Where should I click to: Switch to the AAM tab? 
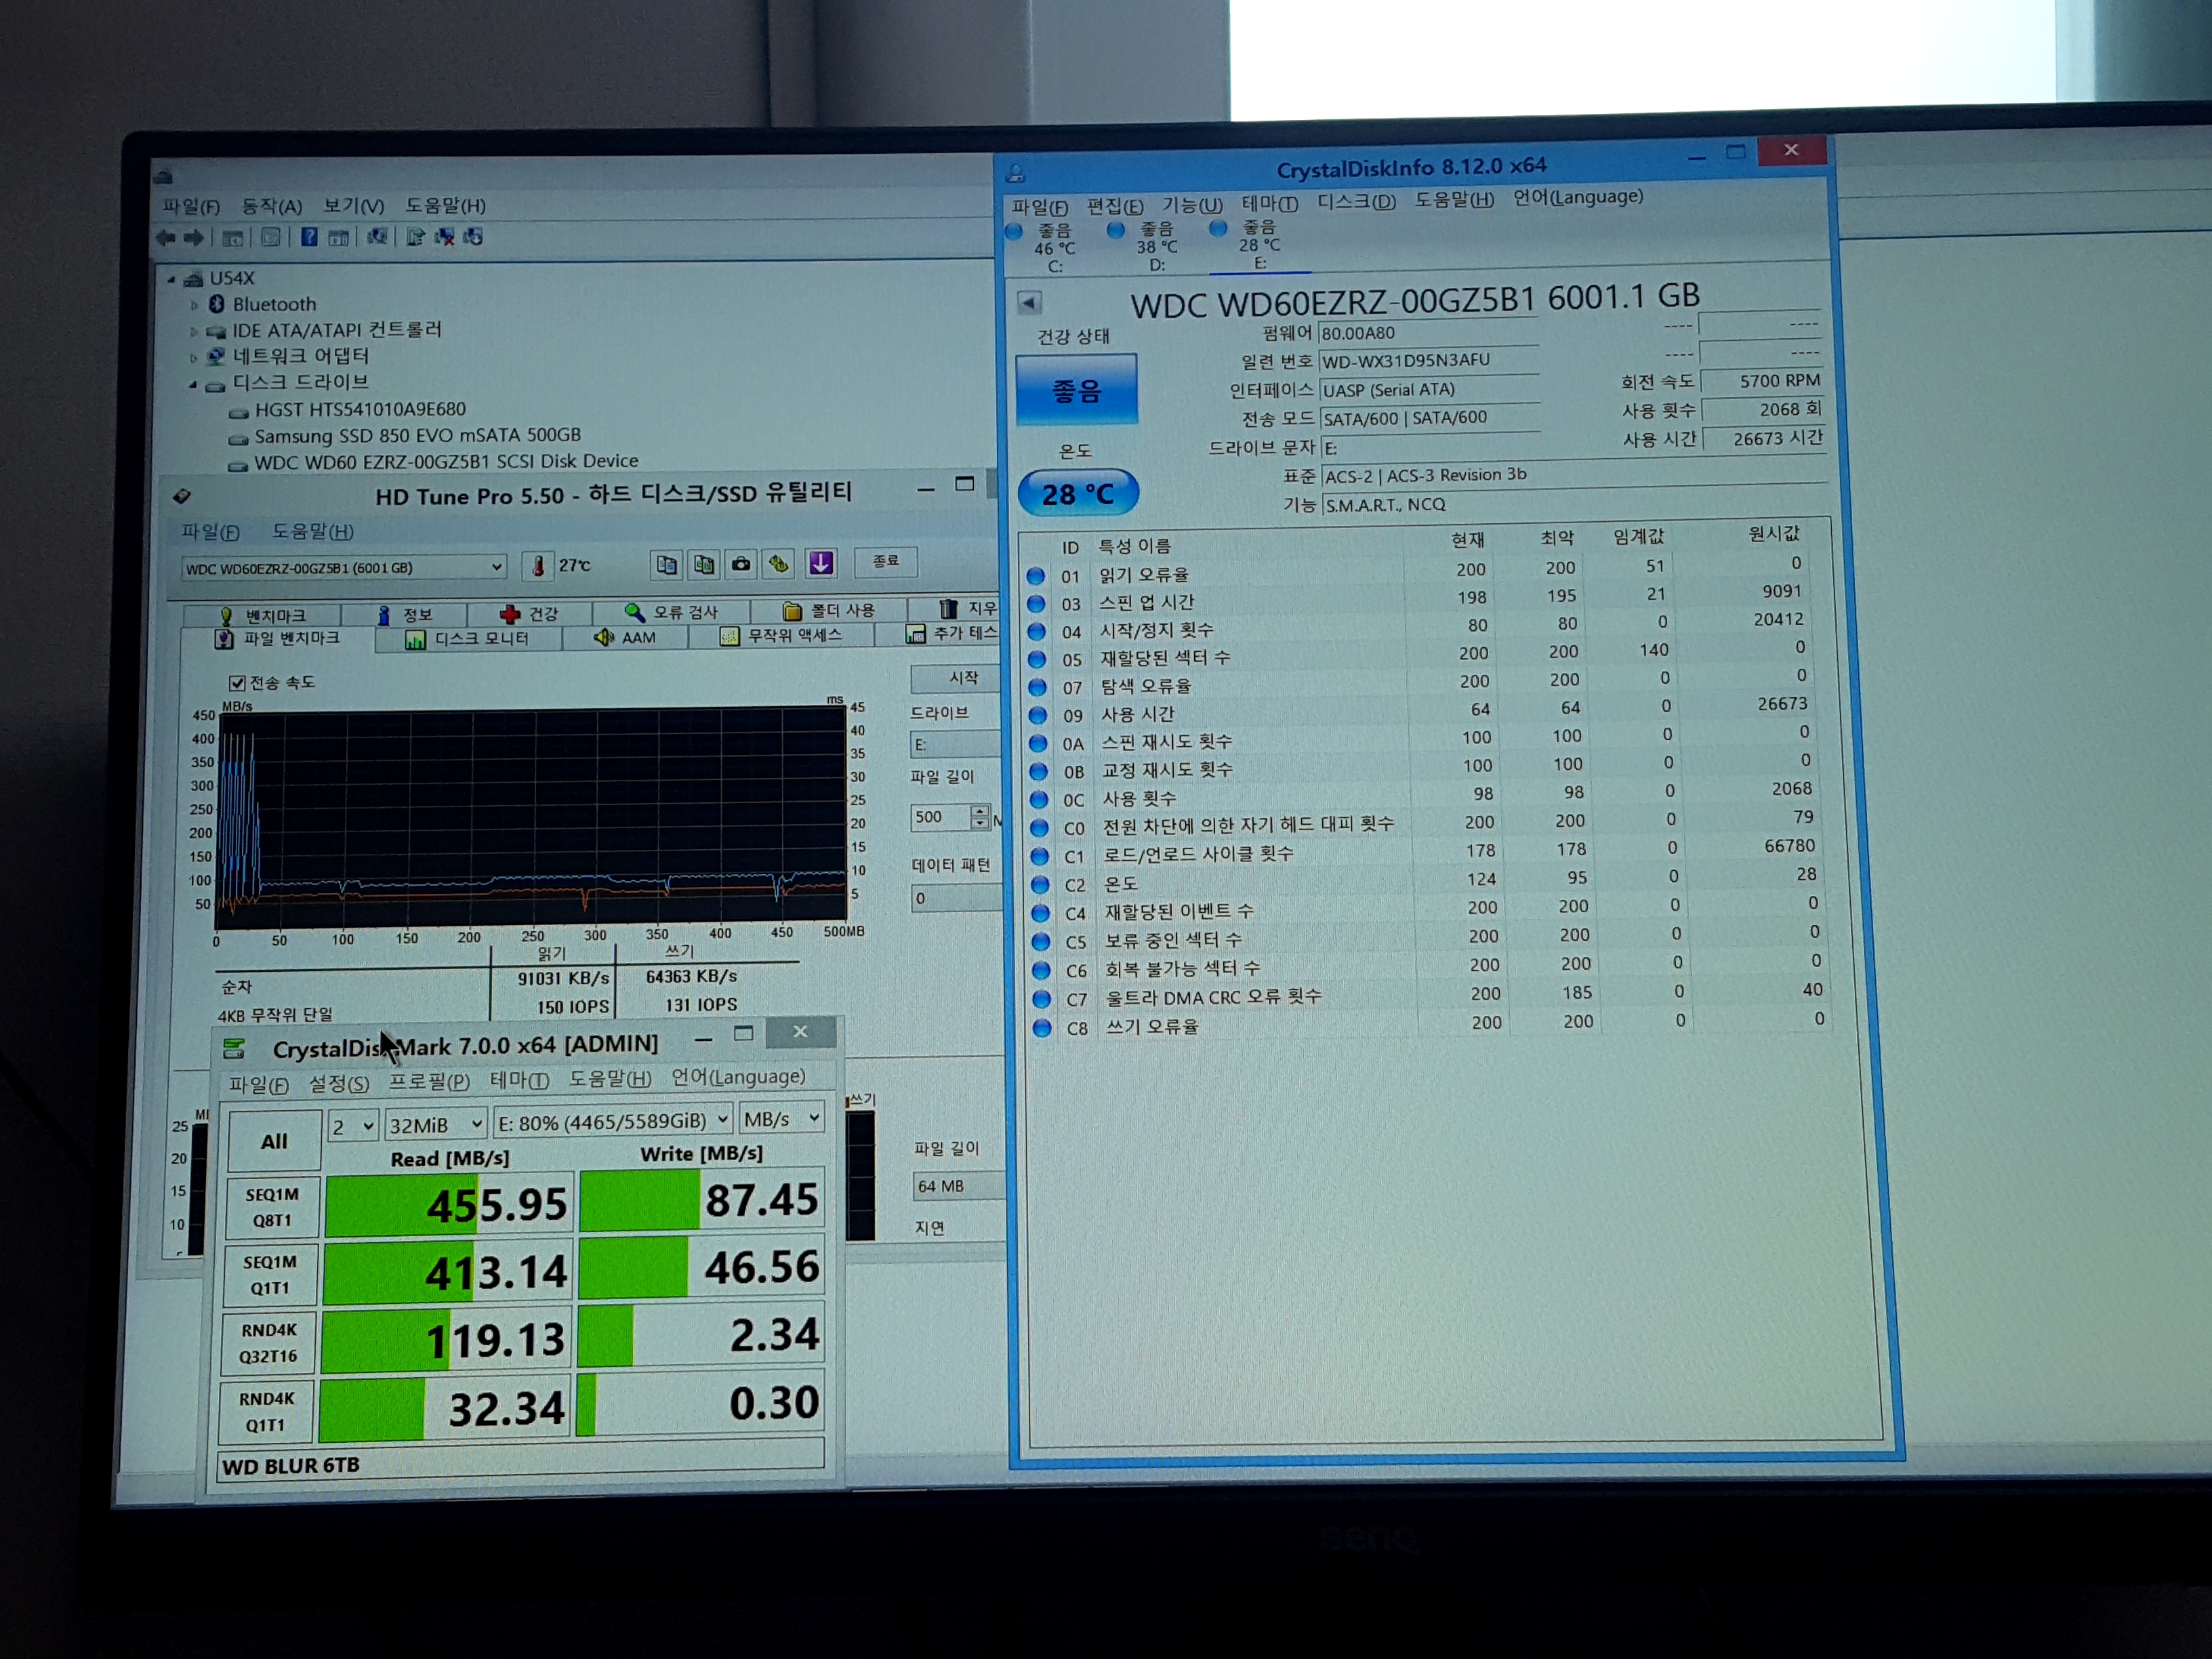coord(625,637)
